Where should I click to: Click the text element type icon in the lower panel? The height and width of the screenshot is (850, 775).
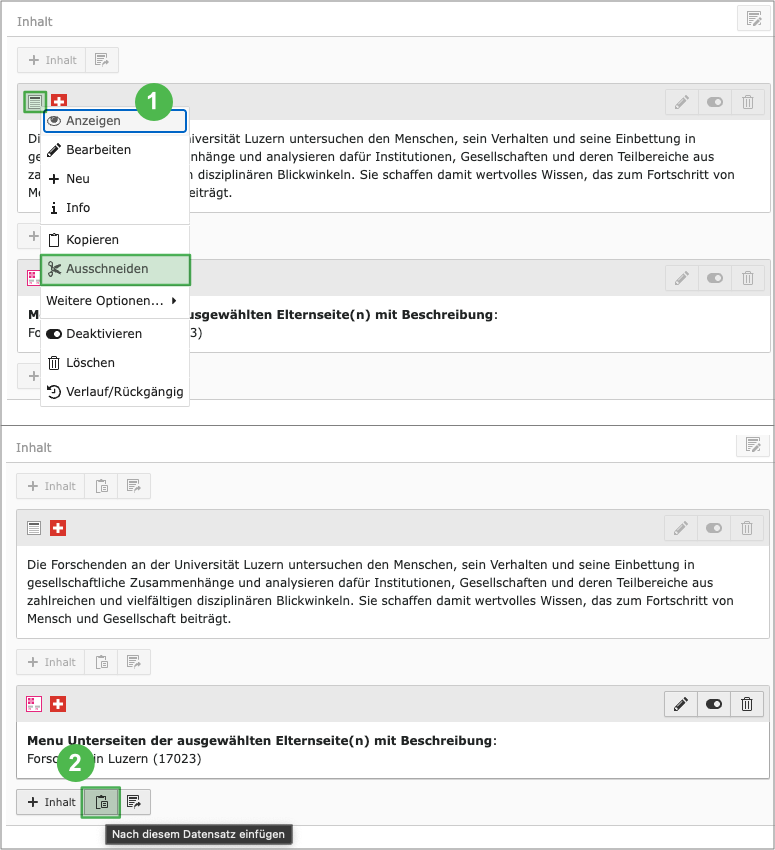(34, 528)
